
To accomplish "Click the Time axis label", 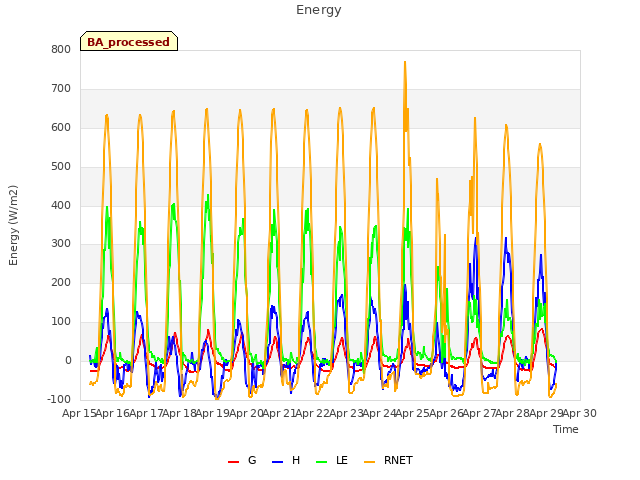I will point(566,429).
